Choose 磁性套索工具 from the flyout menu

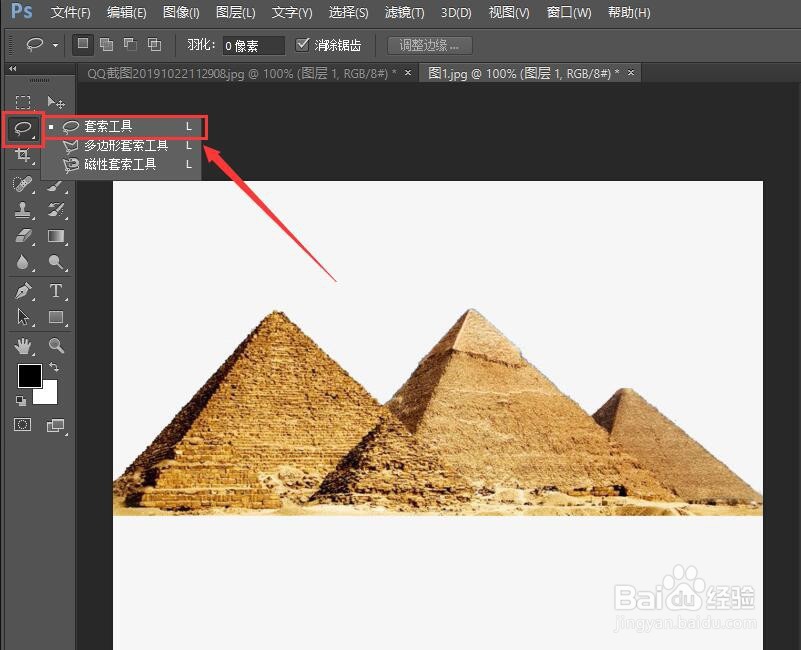pos(120,164)
